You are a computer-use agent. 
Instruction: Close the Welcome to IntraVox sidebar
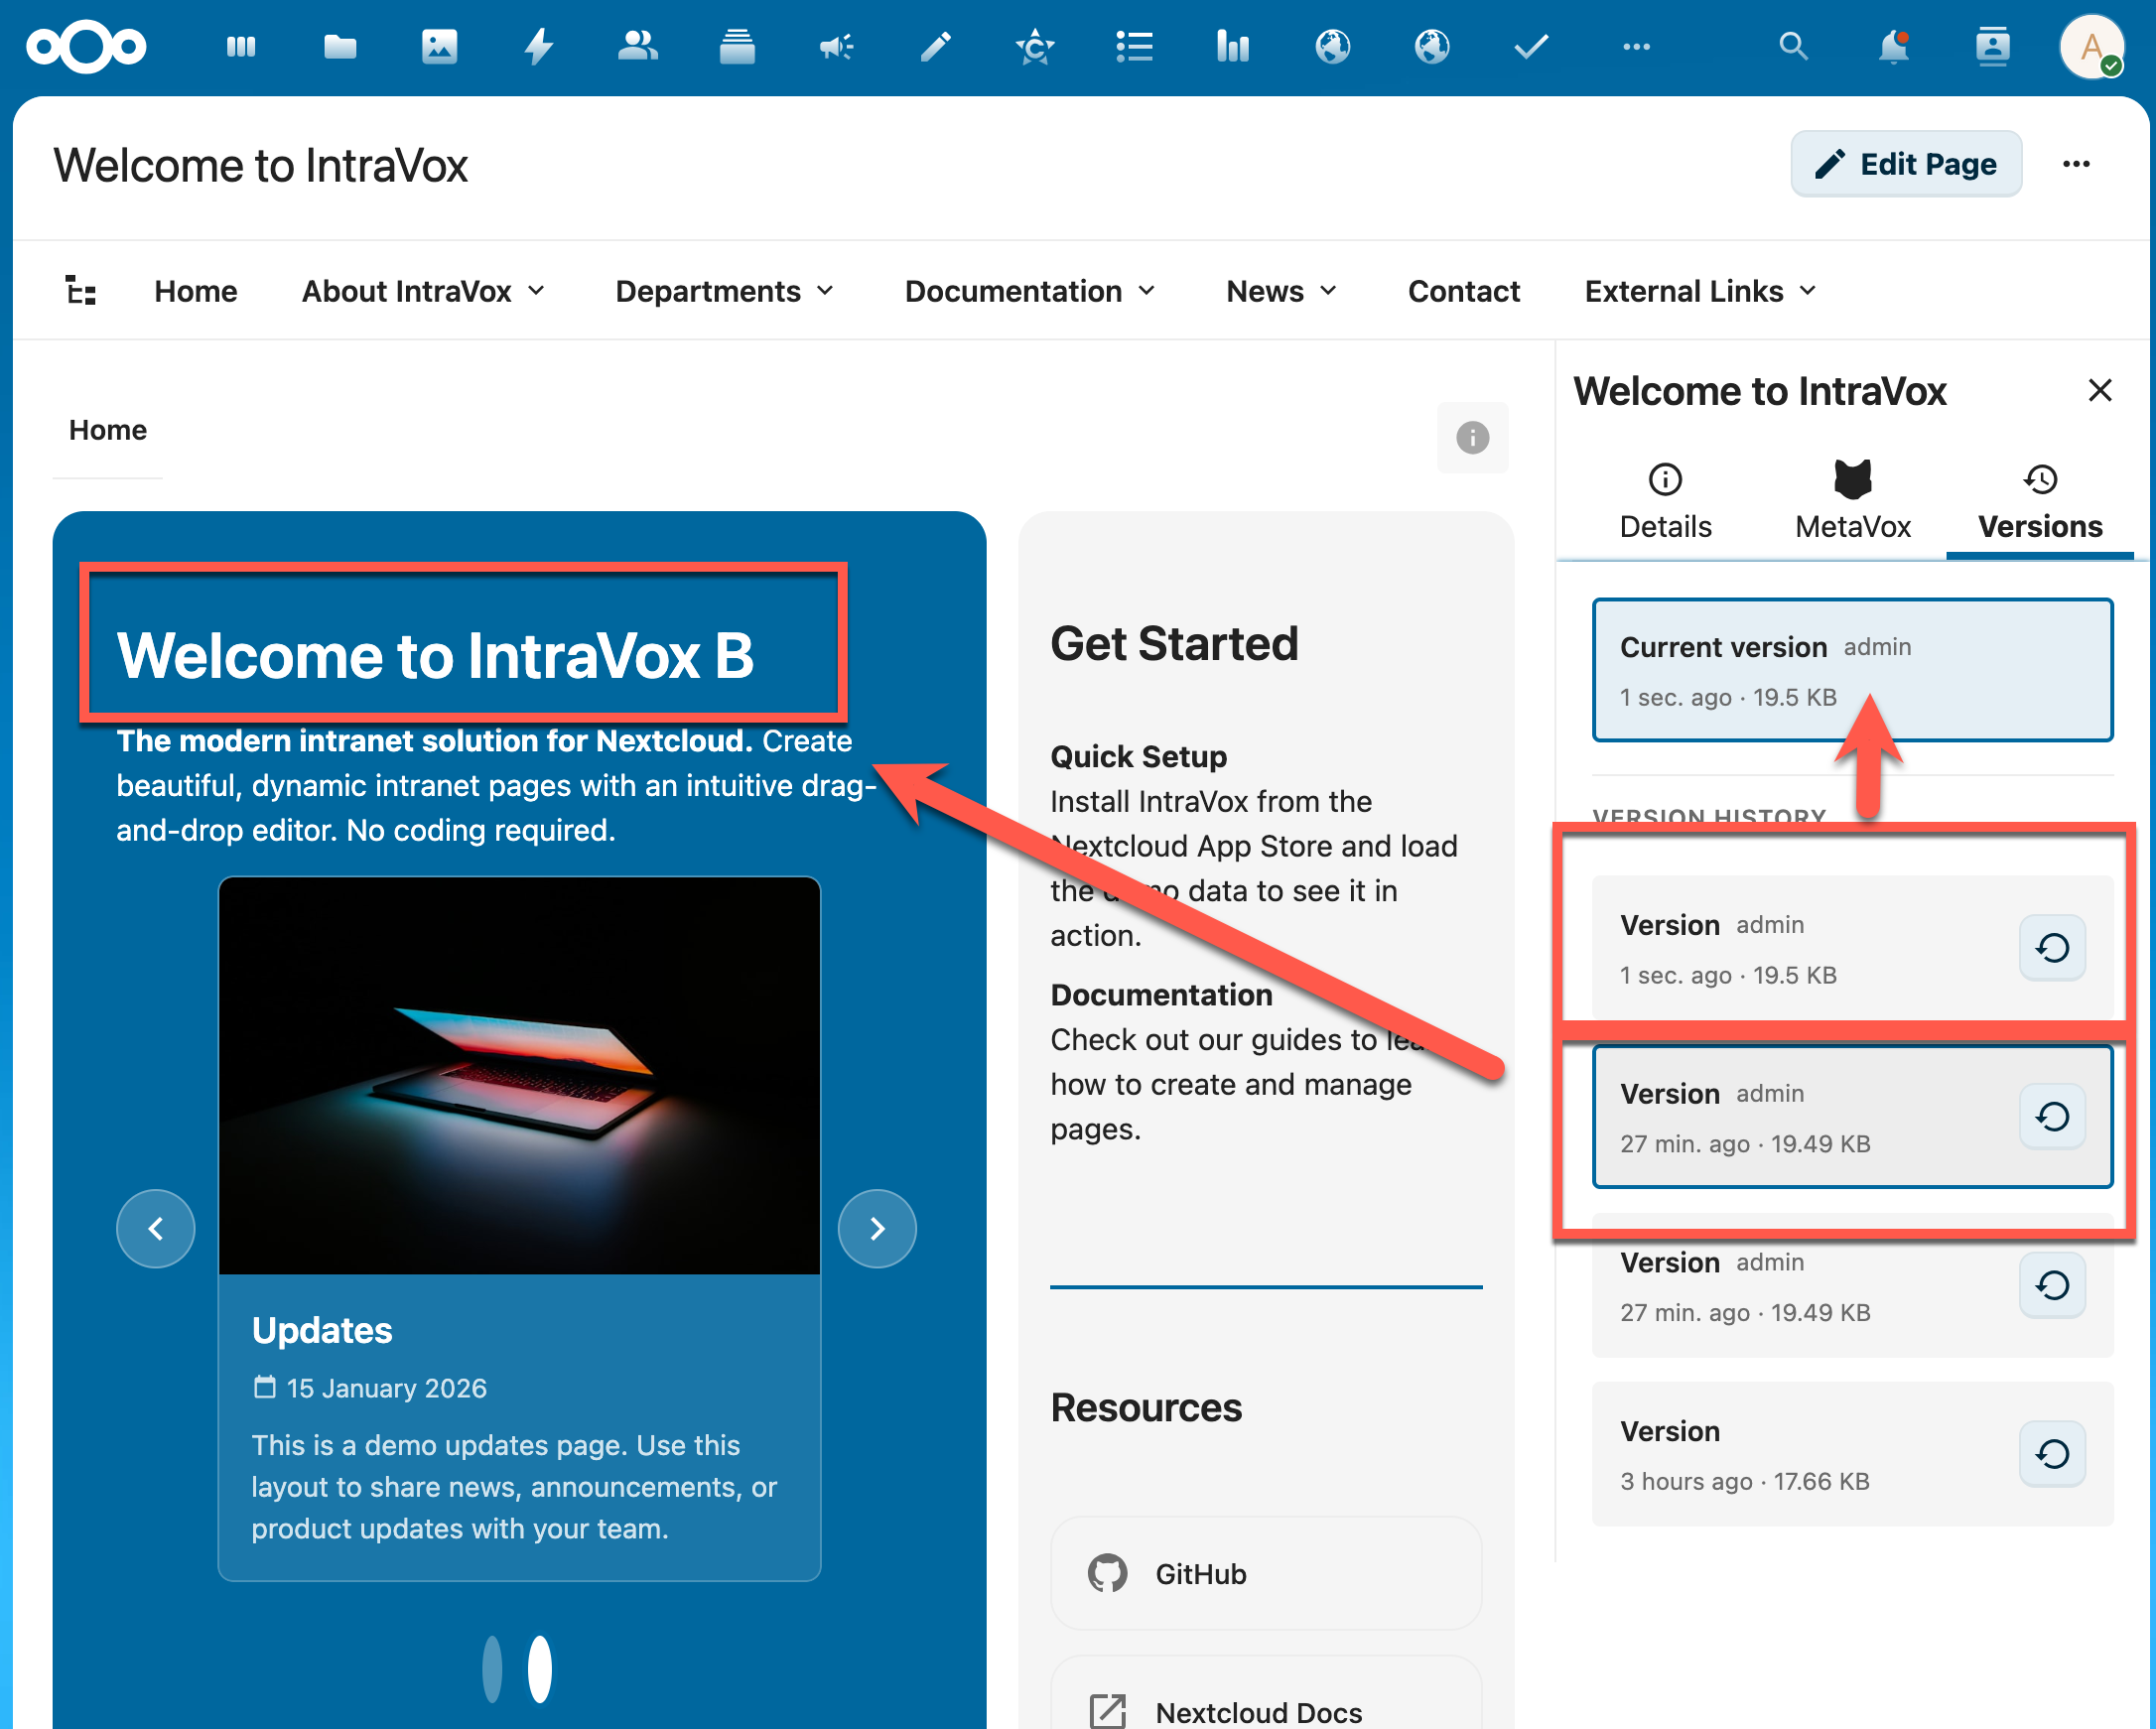(2100, 390)
